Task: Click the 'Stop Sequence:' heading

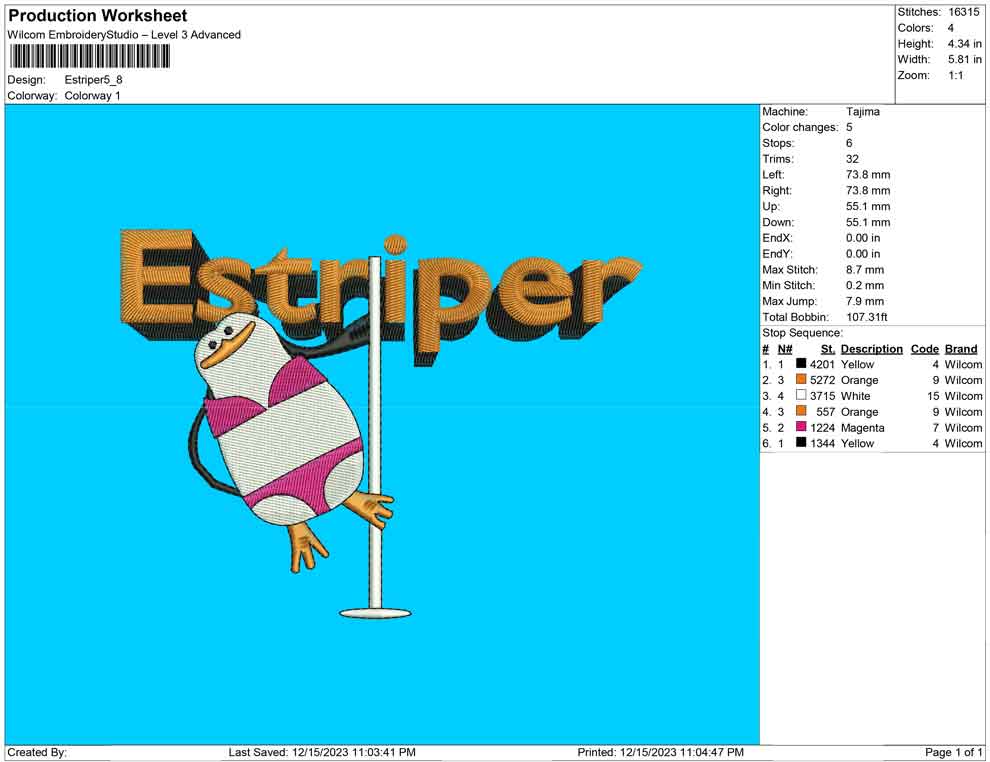Action: pyautogui.click(x=802, y=333)
